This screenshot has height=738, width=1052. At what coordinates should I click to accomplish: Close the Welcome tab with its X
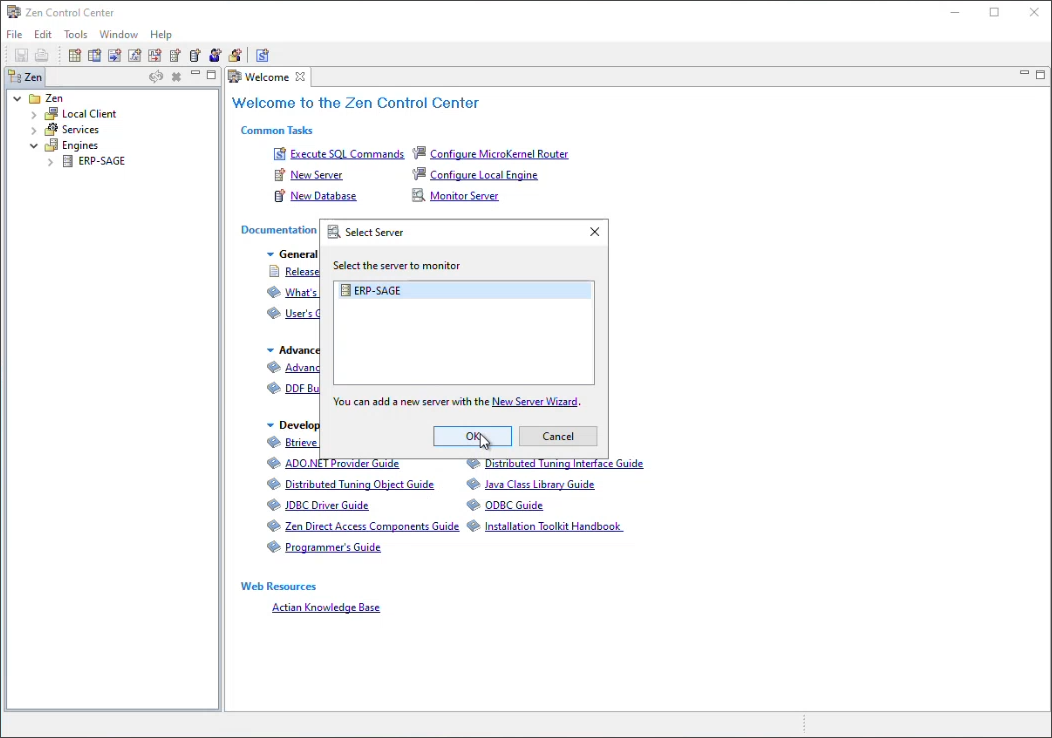(x=301, y=77)
